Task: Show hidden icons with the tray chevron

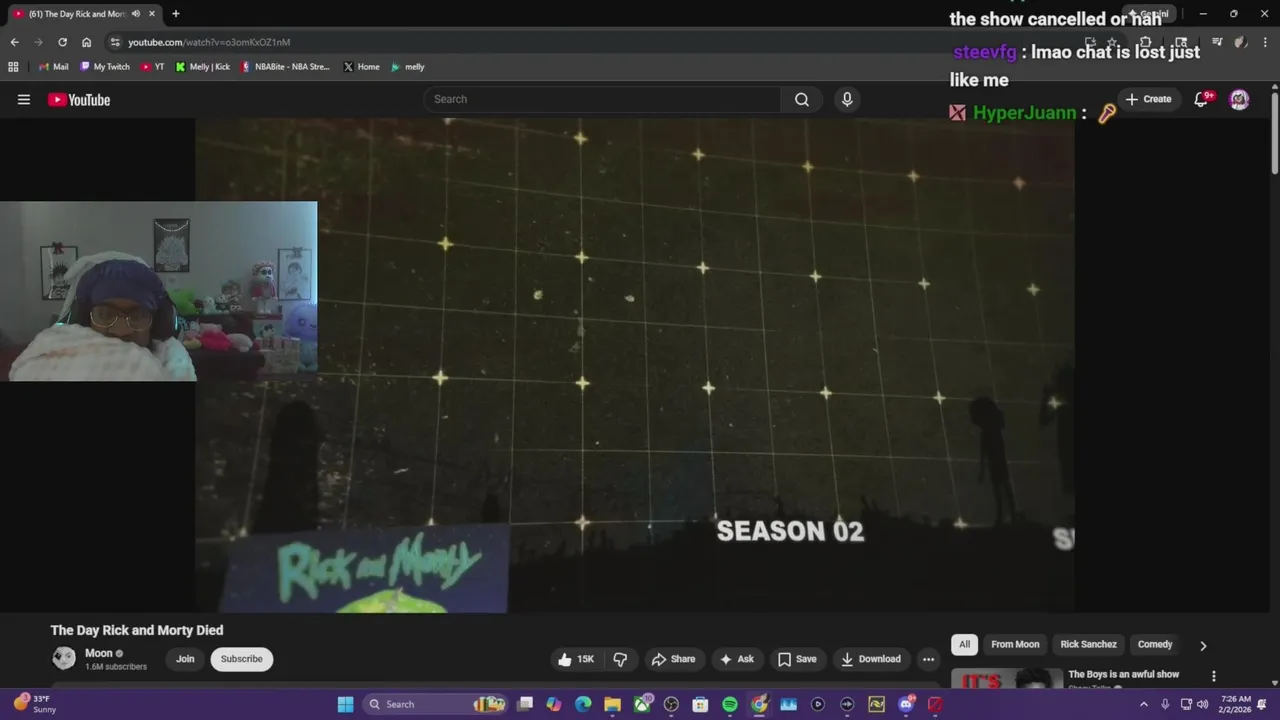Action: click(1144, 704)
